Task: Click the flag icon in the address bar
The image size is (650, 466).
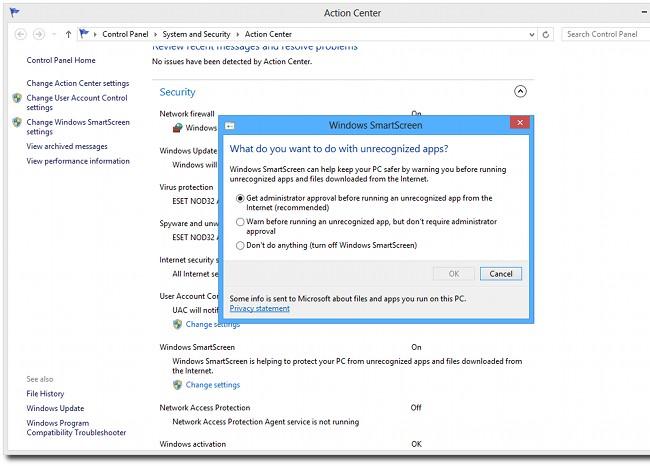Action: coord(84,34)
